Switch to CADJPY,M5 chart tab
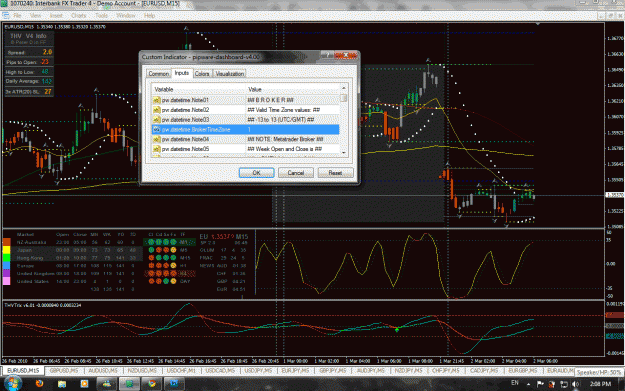Image resolution: width=625 pixels, height=391 pixels. point(483,371)
